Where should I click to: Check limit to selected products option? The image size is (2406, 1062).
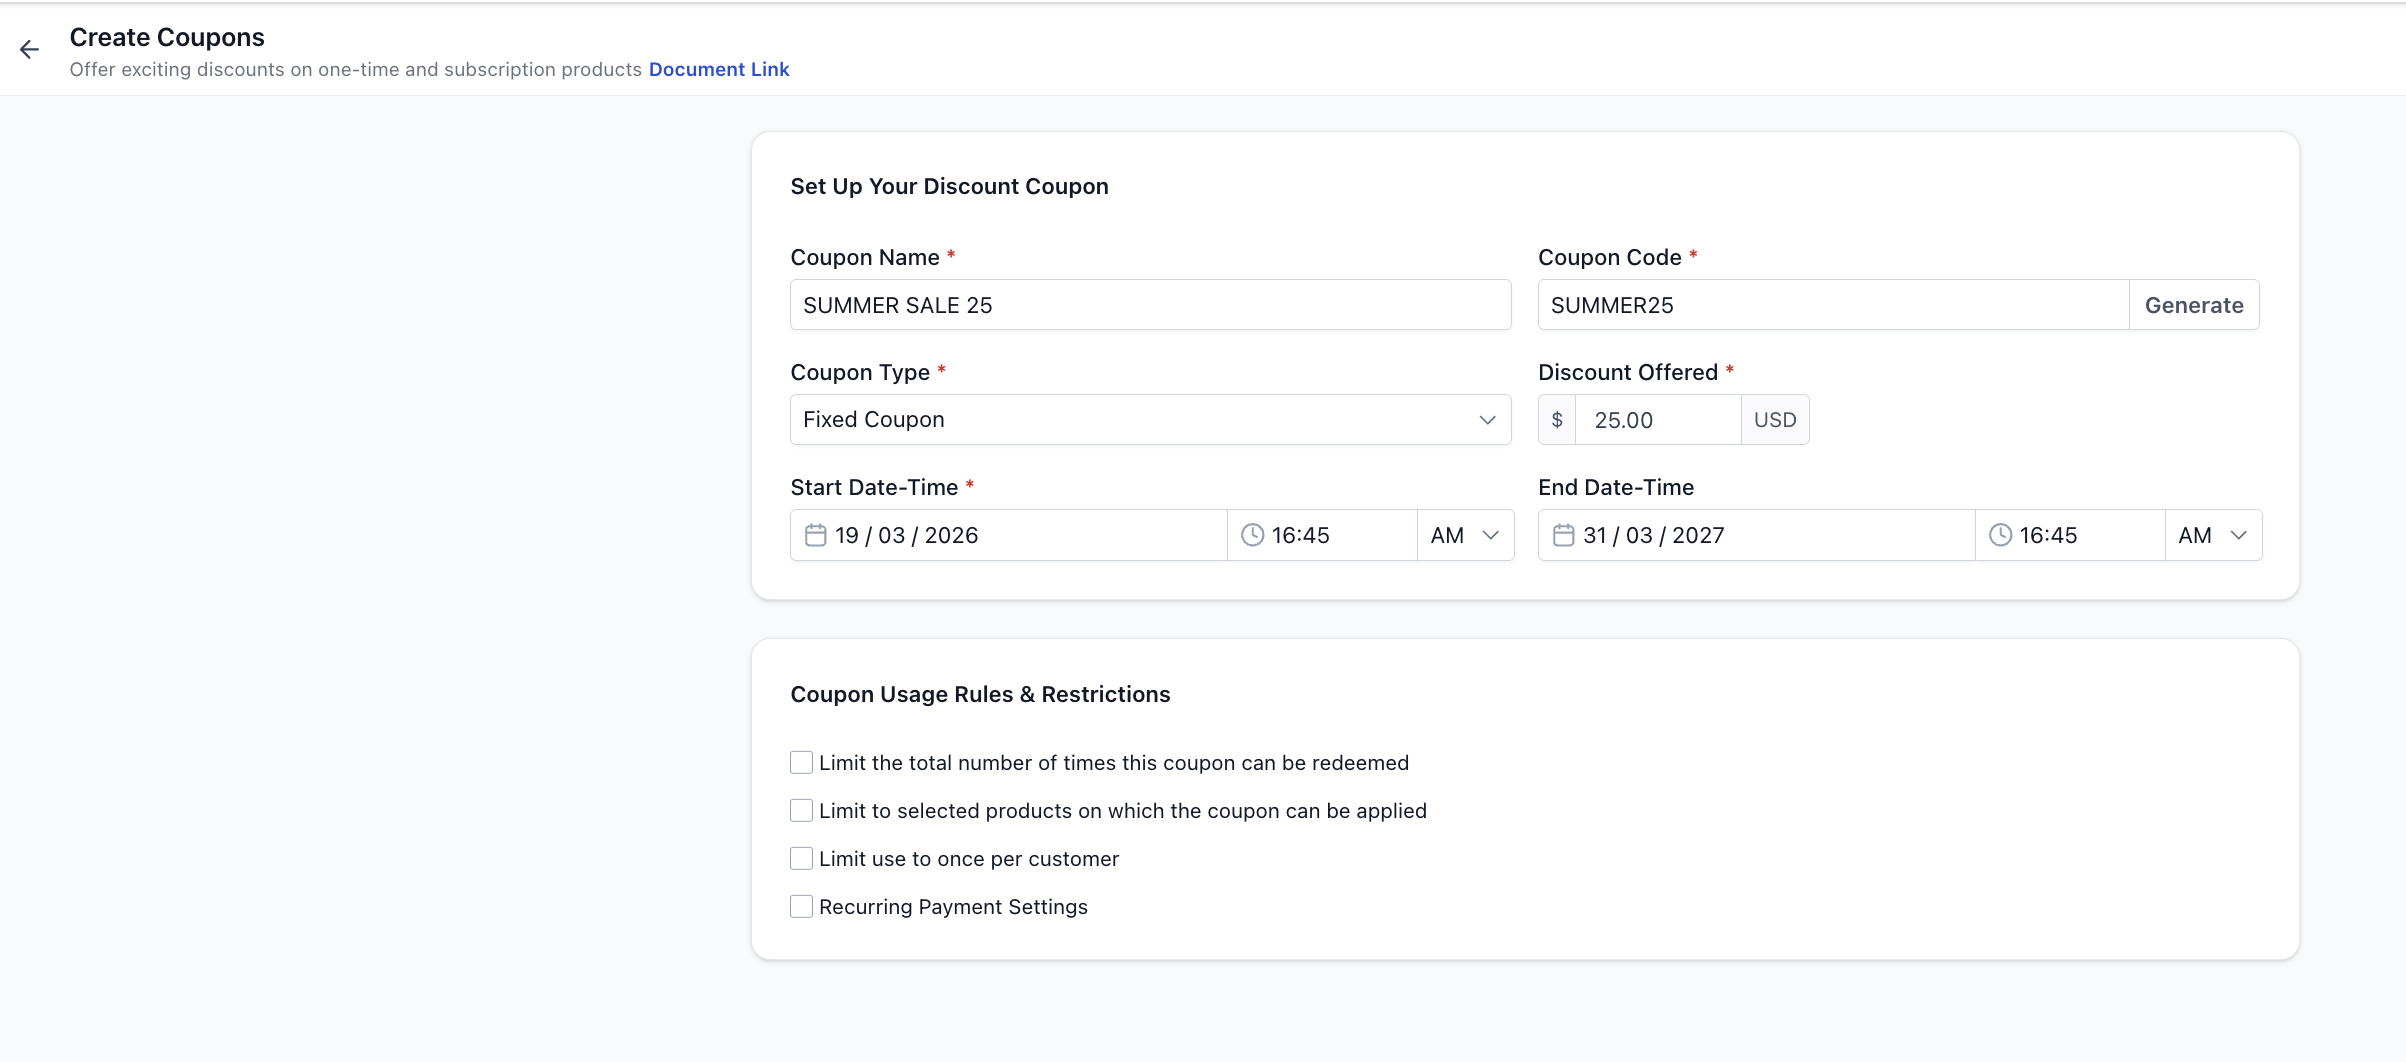(801, 811)
